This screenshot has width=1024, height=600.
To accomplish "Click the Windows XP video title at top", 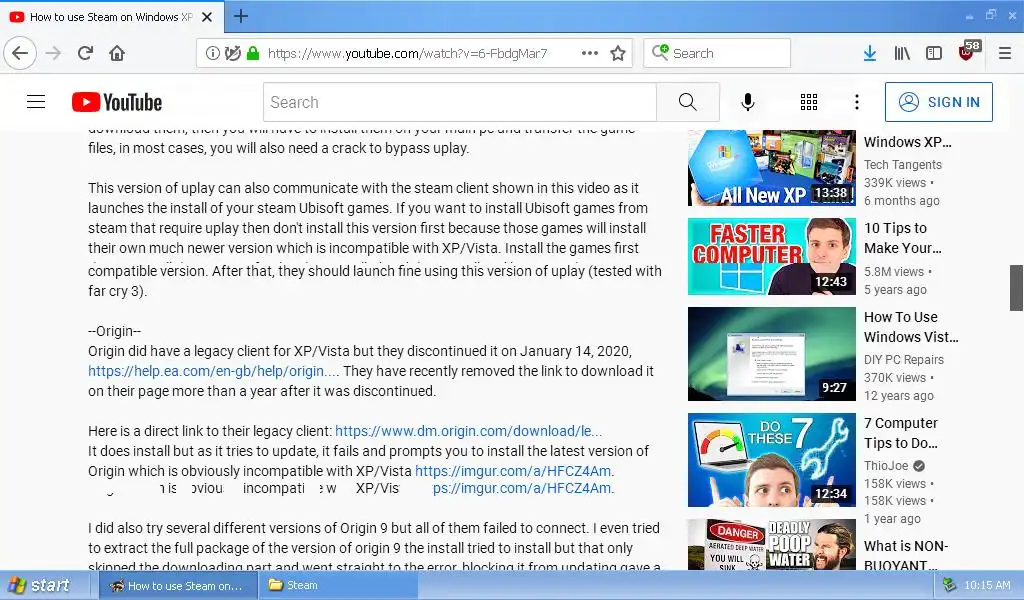I will pyautogui.click(x=908, y=142).
